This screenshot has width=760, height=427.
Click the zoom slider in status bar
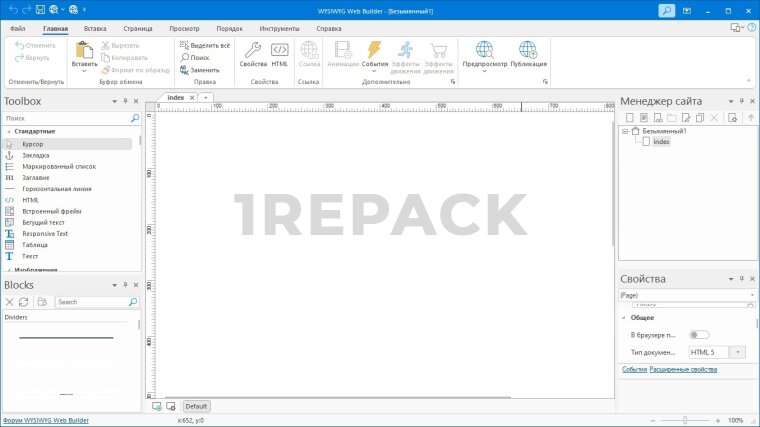pos(685,420)
